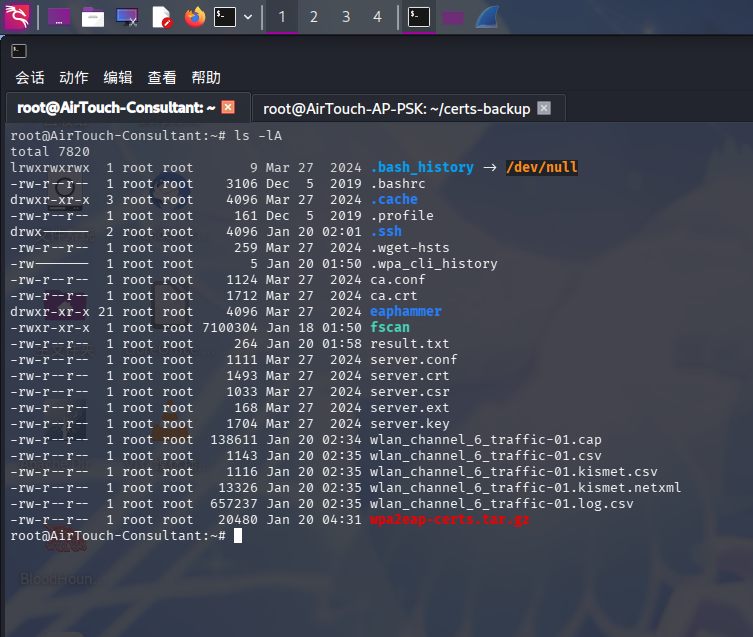
Task: Click the server.crt file name
Action: coord(410,375)
